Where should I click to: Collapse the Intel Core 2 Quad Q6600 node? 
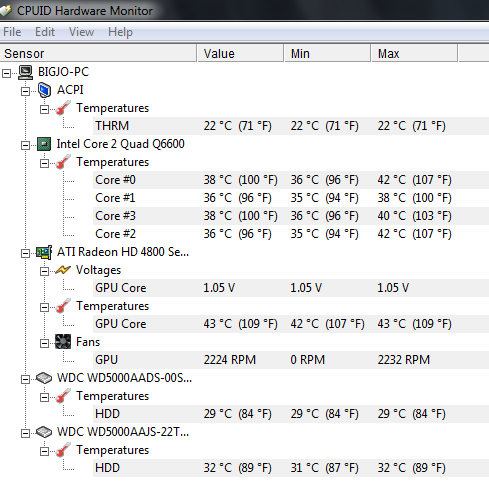click(x=25, y=145)
